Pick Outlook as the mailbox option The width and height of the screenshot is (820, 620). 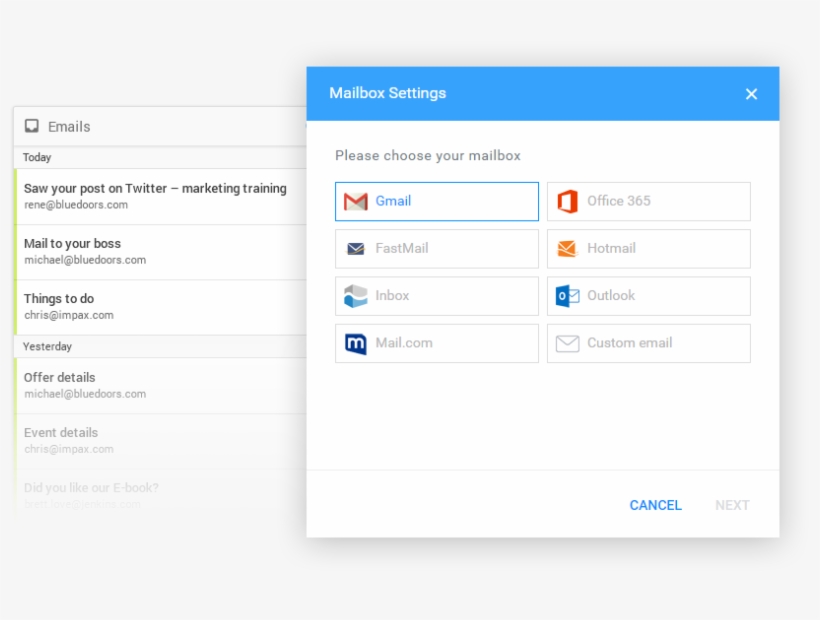(648, 295)
